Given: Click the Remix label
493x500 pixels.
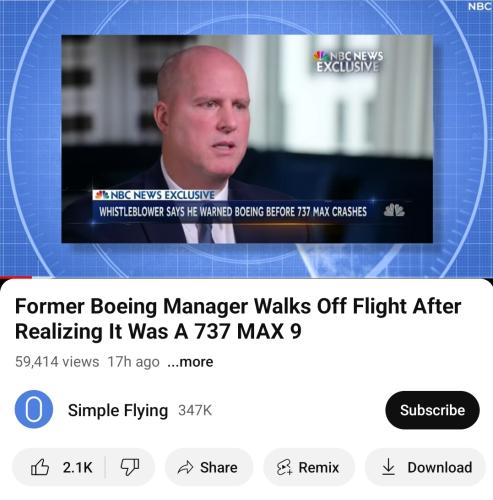Looking at the screenshot, I should tap(319, 467).
